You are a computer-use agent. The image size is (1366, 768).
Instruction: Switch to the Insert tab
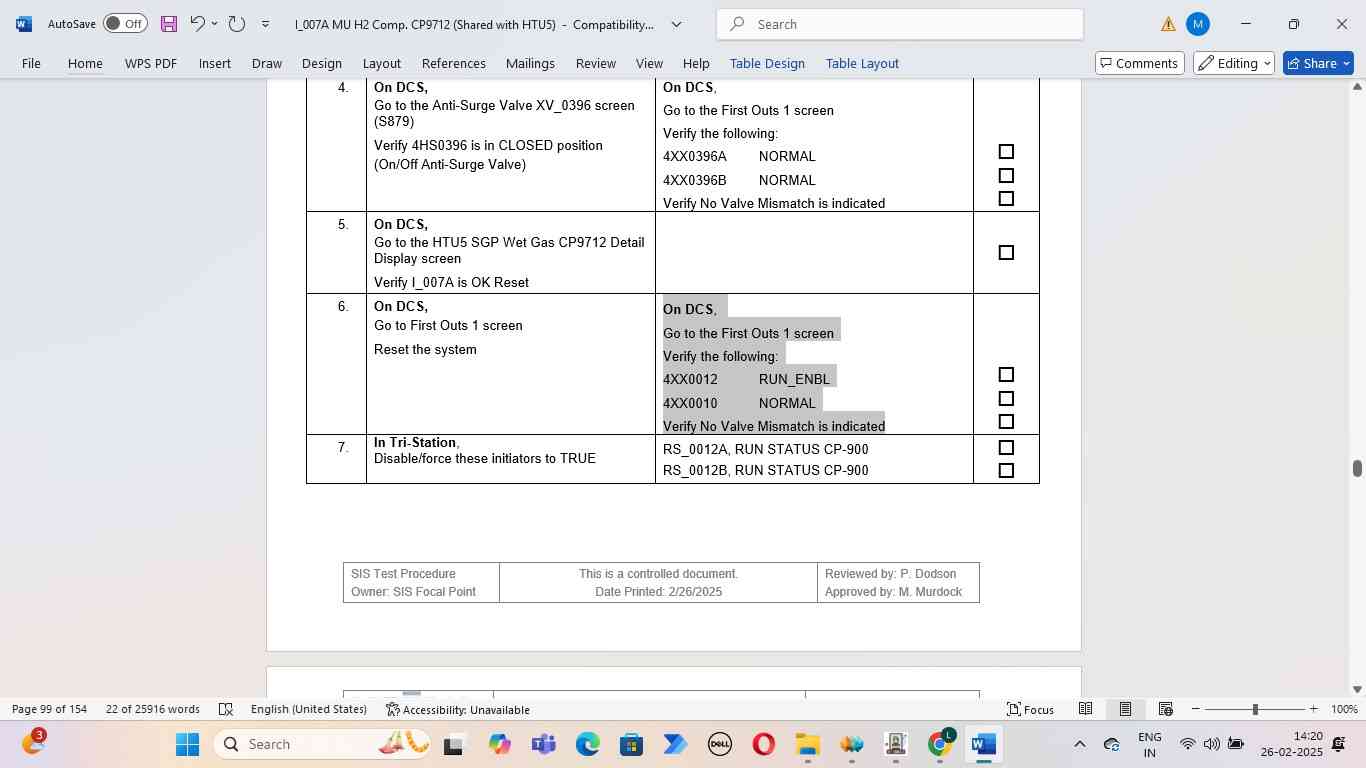click(x=214, y=63)
